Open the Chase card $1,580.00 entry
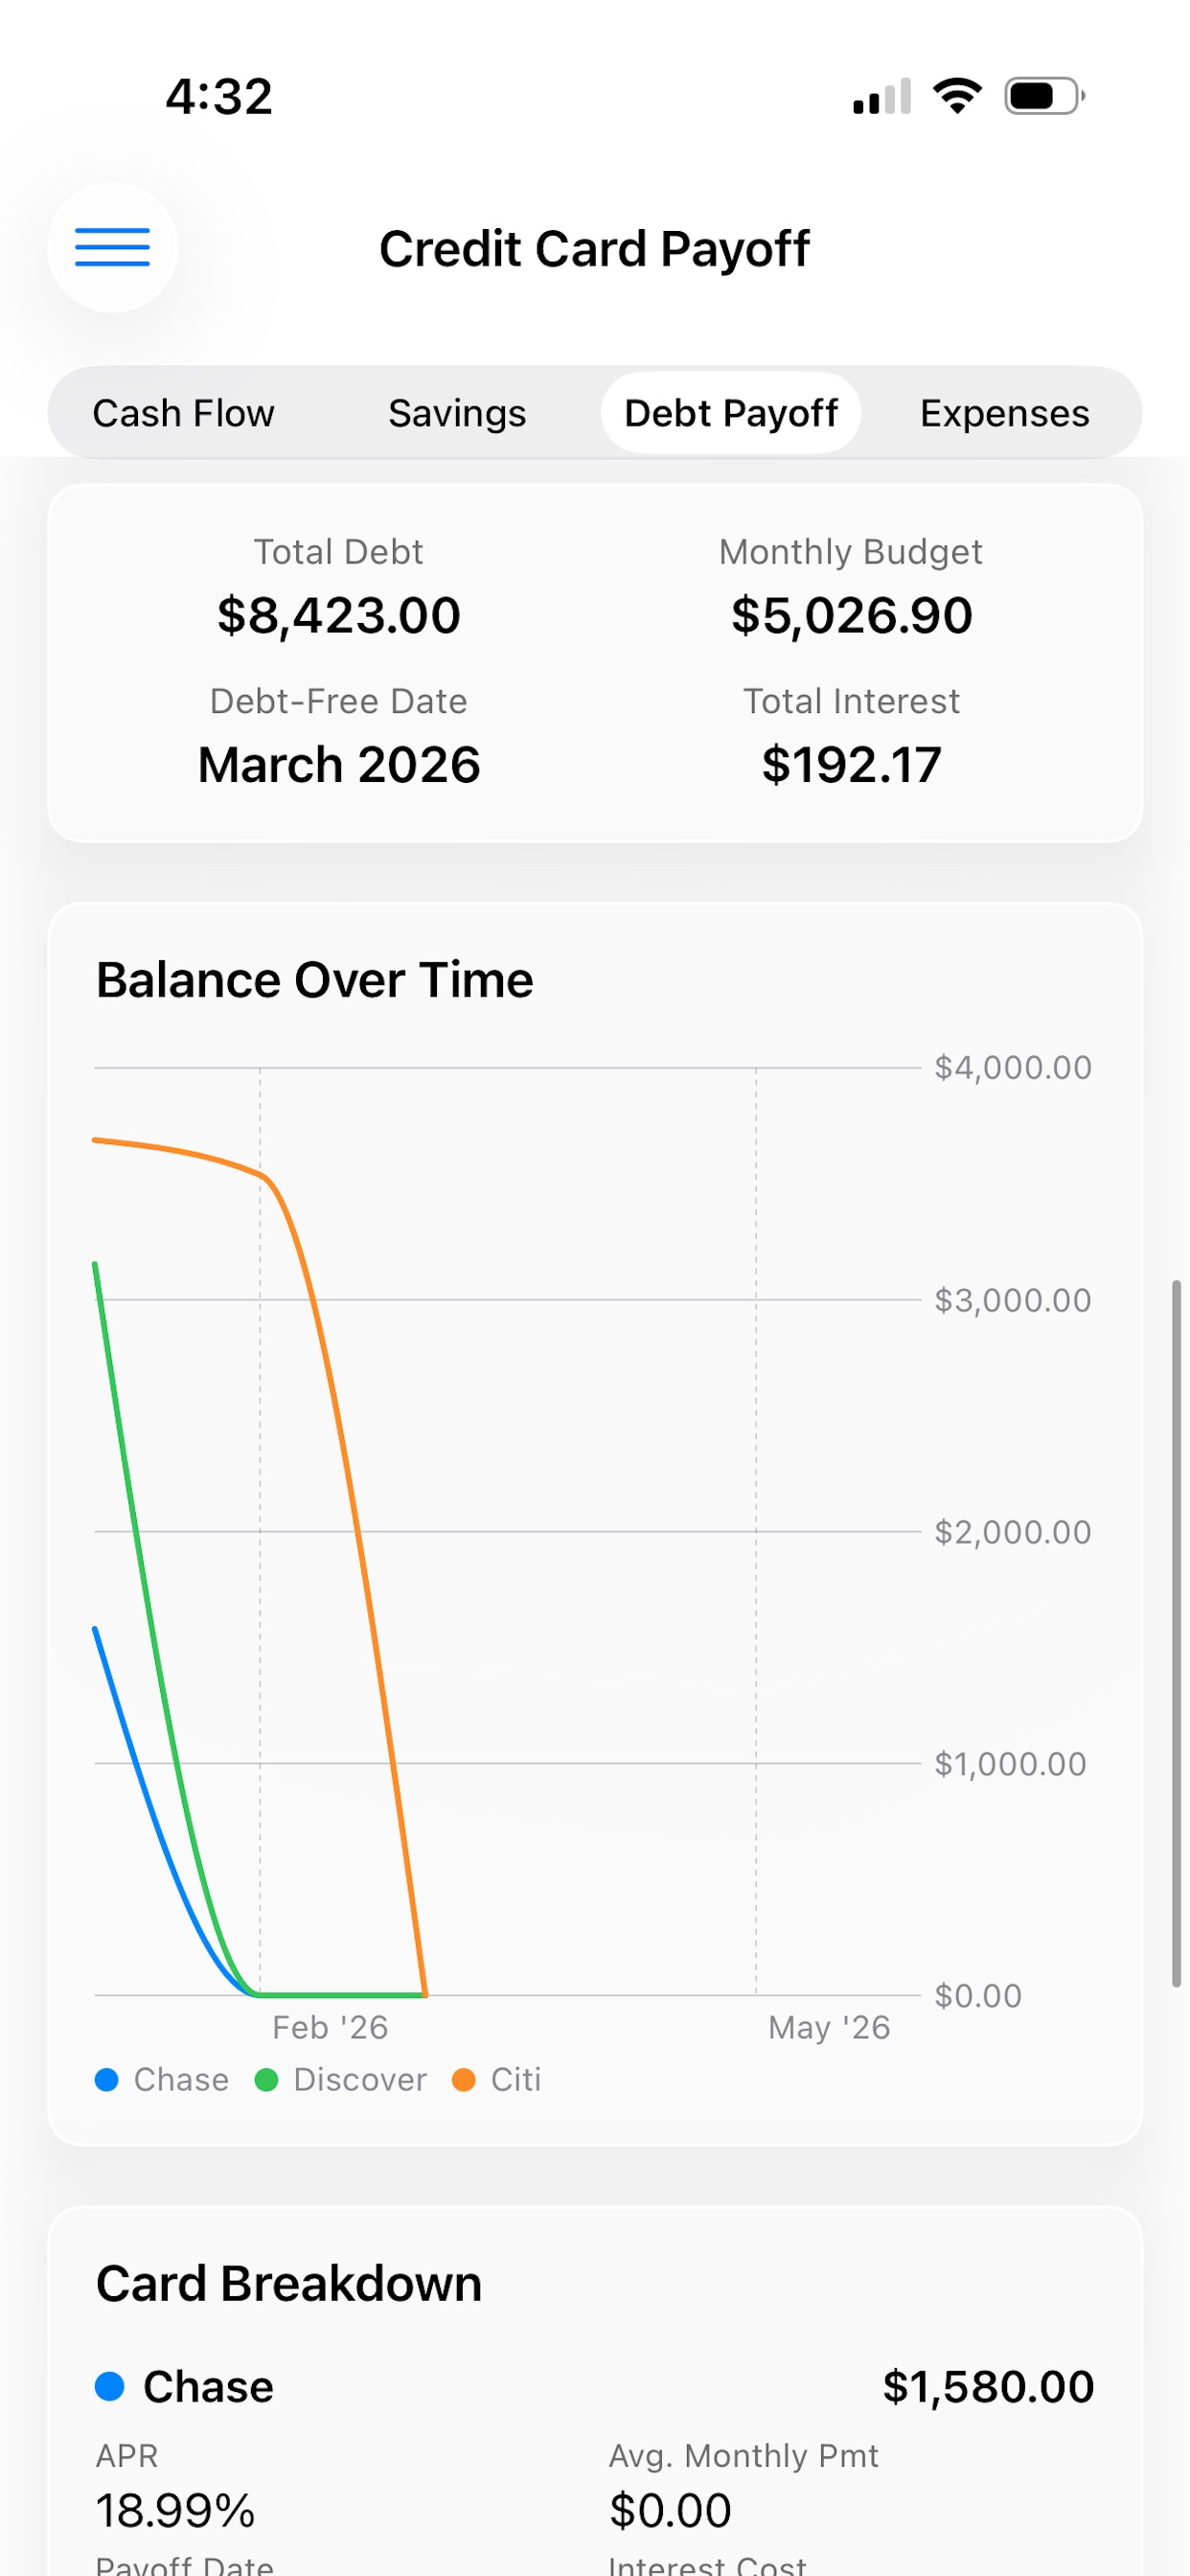The width and height of the screenshot is (1190, 2576). pos(595,2387)
